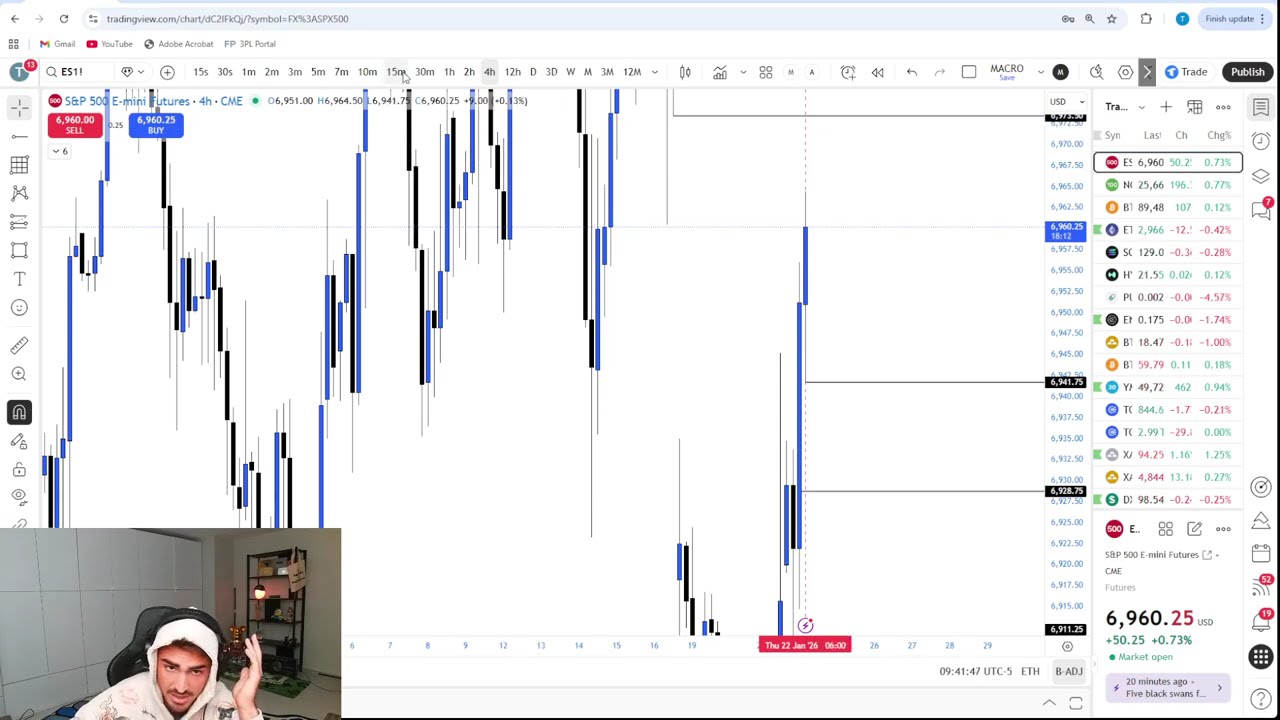Create a new price alert

848,72
